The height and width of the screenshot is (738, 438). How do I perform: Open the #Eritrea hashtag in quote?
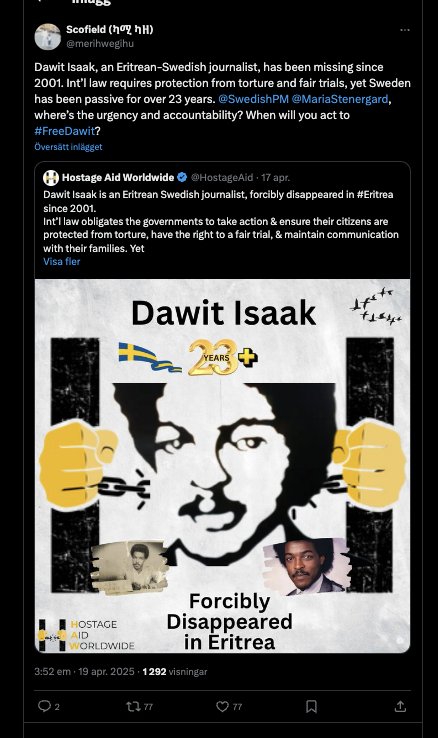pos(375,194)
